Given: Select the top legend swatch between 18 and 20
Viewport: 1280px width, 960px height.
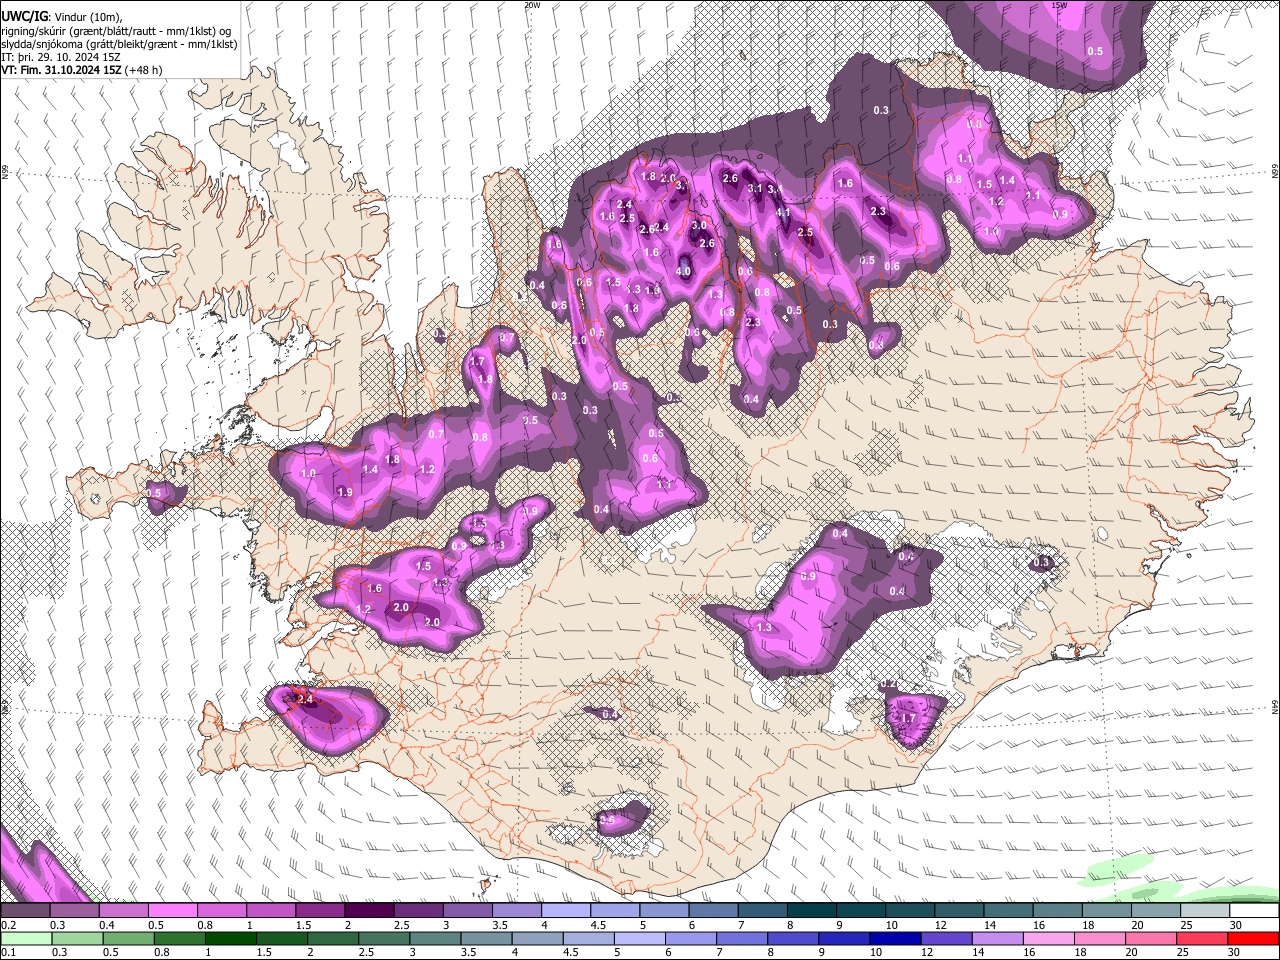Looking at the screenshot, I should [x=1106, y=911].
